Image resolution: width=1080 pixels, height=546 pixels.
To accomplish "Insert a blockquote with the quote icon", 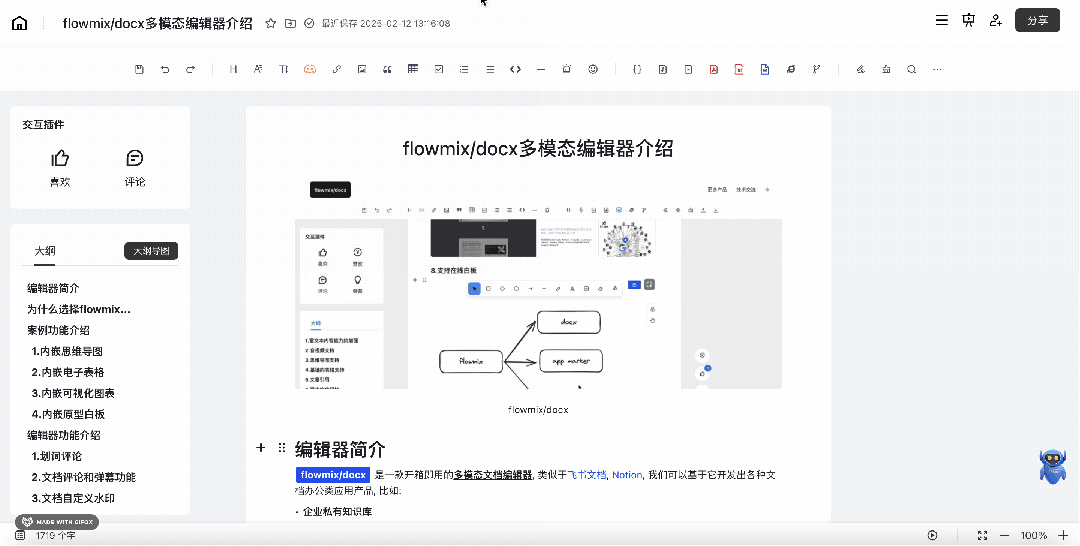I will (387, 70).
